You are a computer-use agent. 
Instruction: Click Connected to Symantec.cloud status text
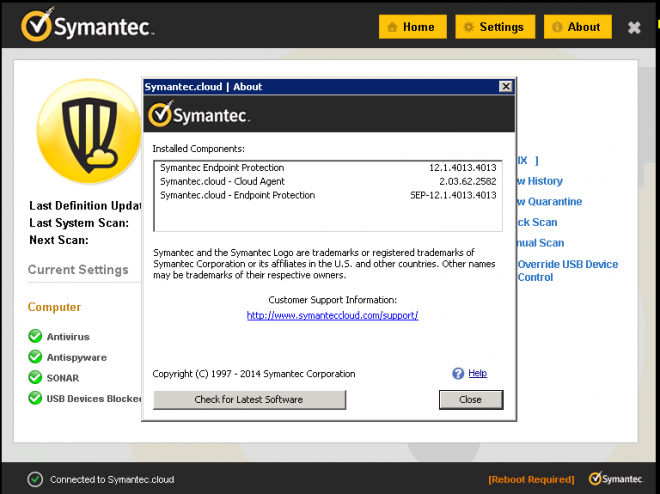[x=112, y=480]
